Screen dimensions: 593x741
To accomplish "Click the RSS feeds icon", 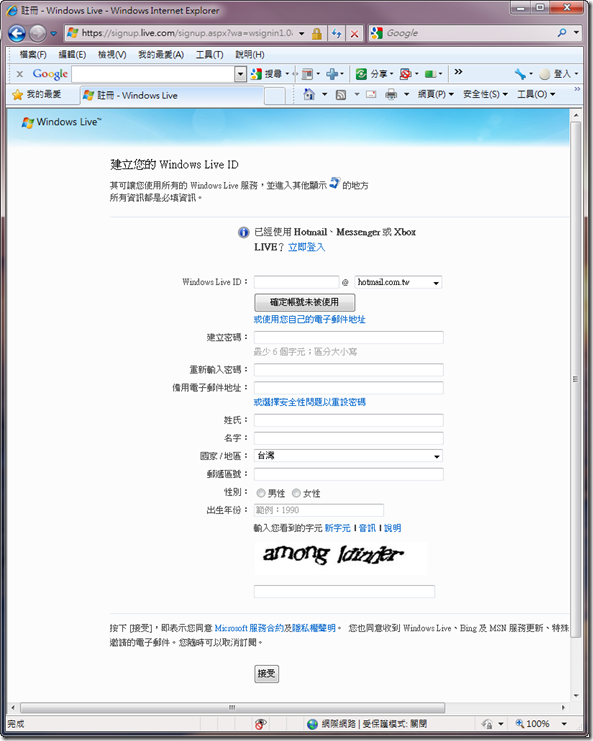I will (x=341, y=95).
